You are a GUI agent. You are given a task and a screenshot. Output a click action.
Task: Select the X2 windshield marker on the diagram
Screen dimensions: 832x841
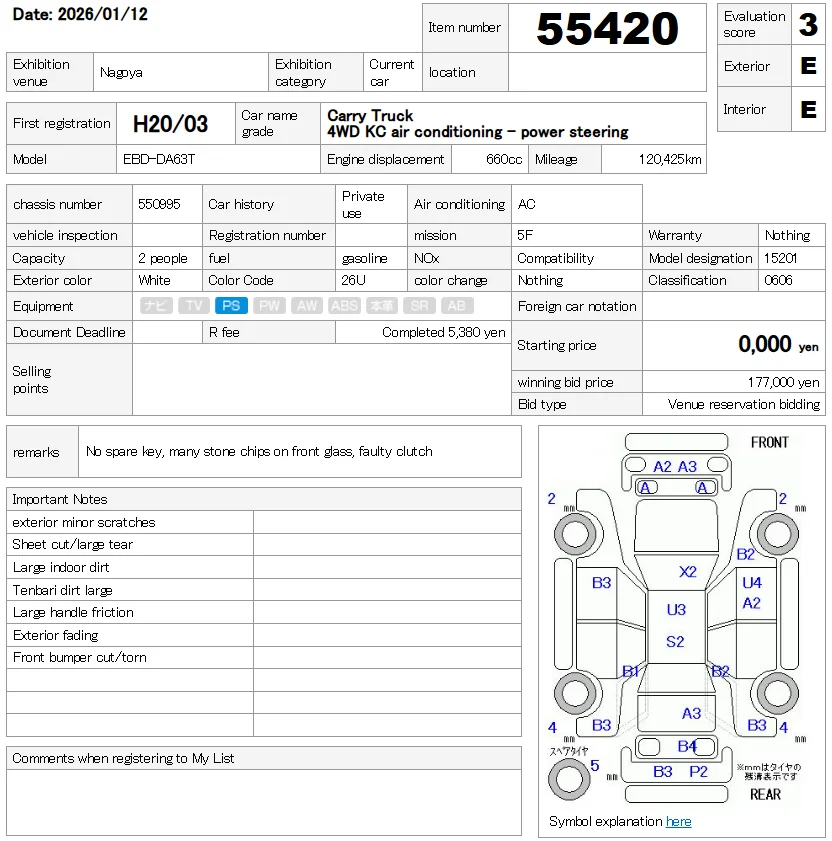click(x=686, y=571)
